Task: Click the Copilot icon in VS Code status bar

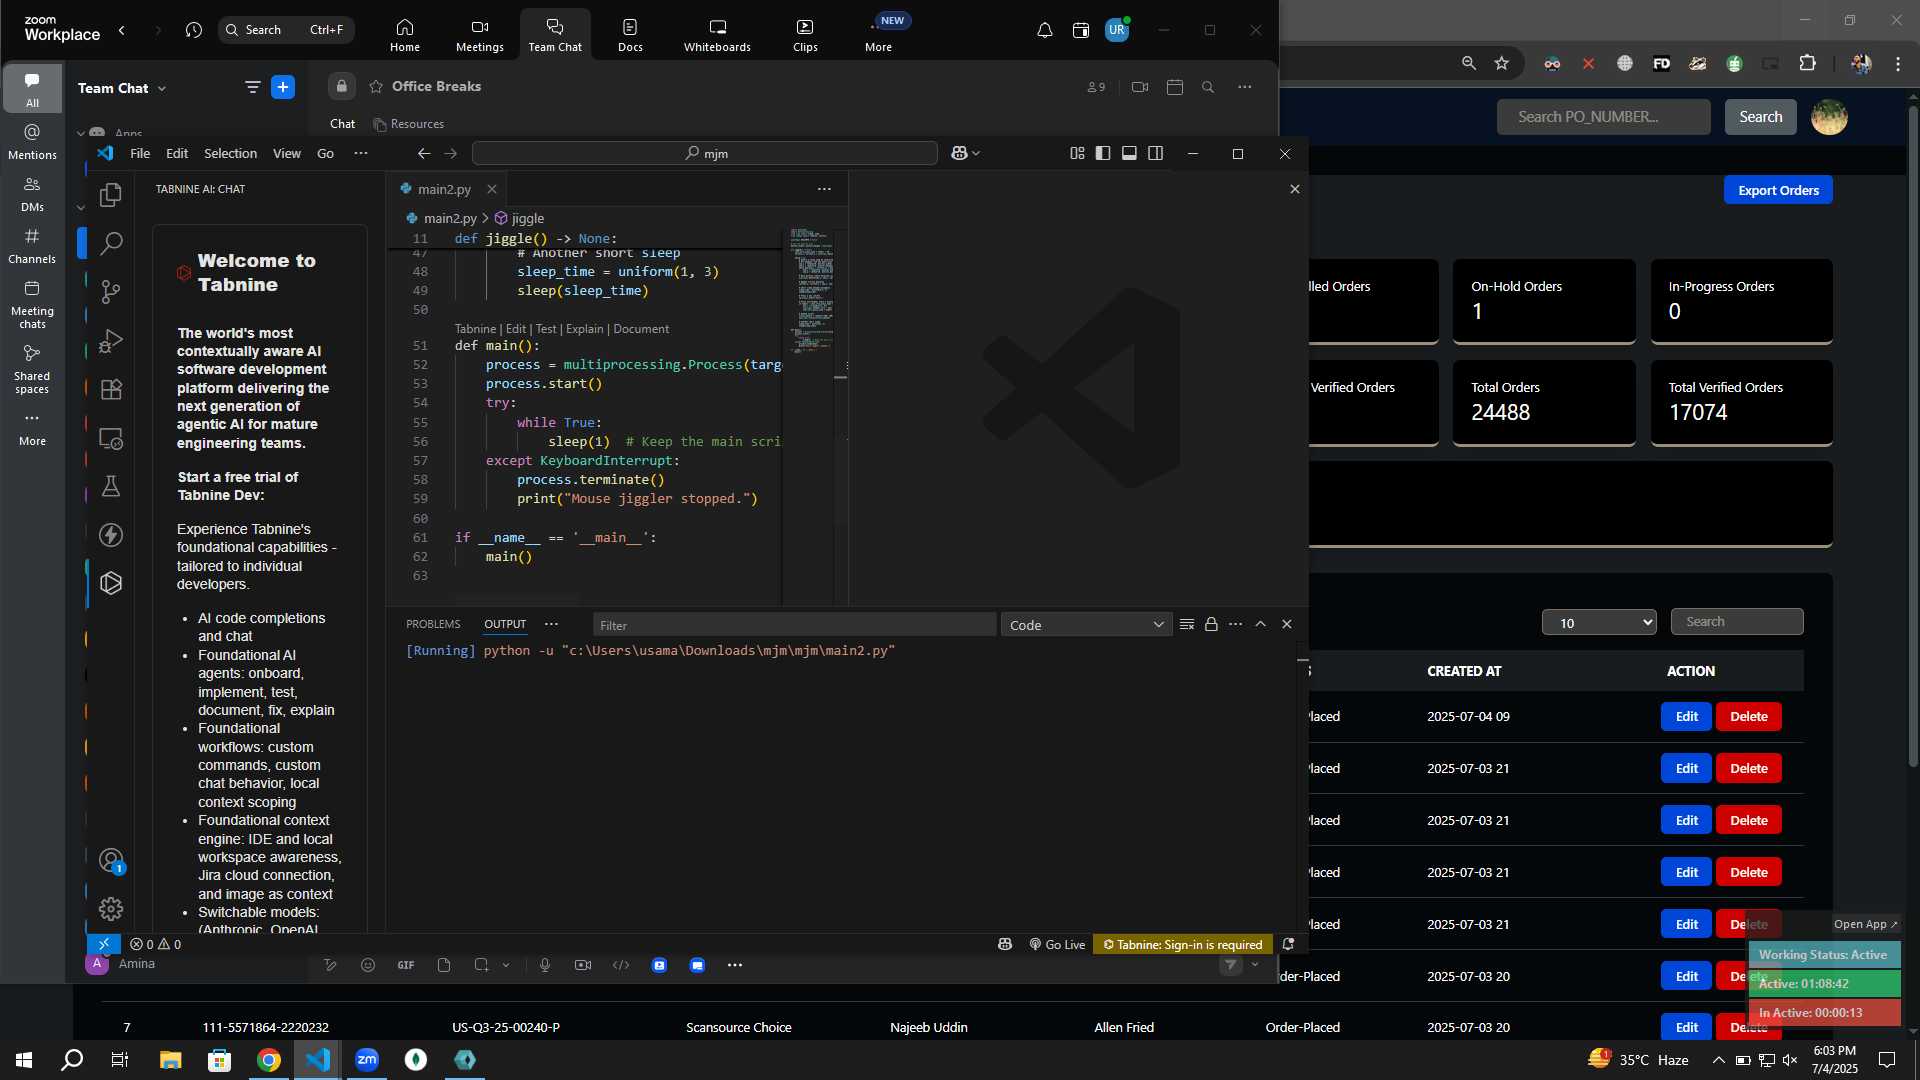Action: coord(1005,944)
